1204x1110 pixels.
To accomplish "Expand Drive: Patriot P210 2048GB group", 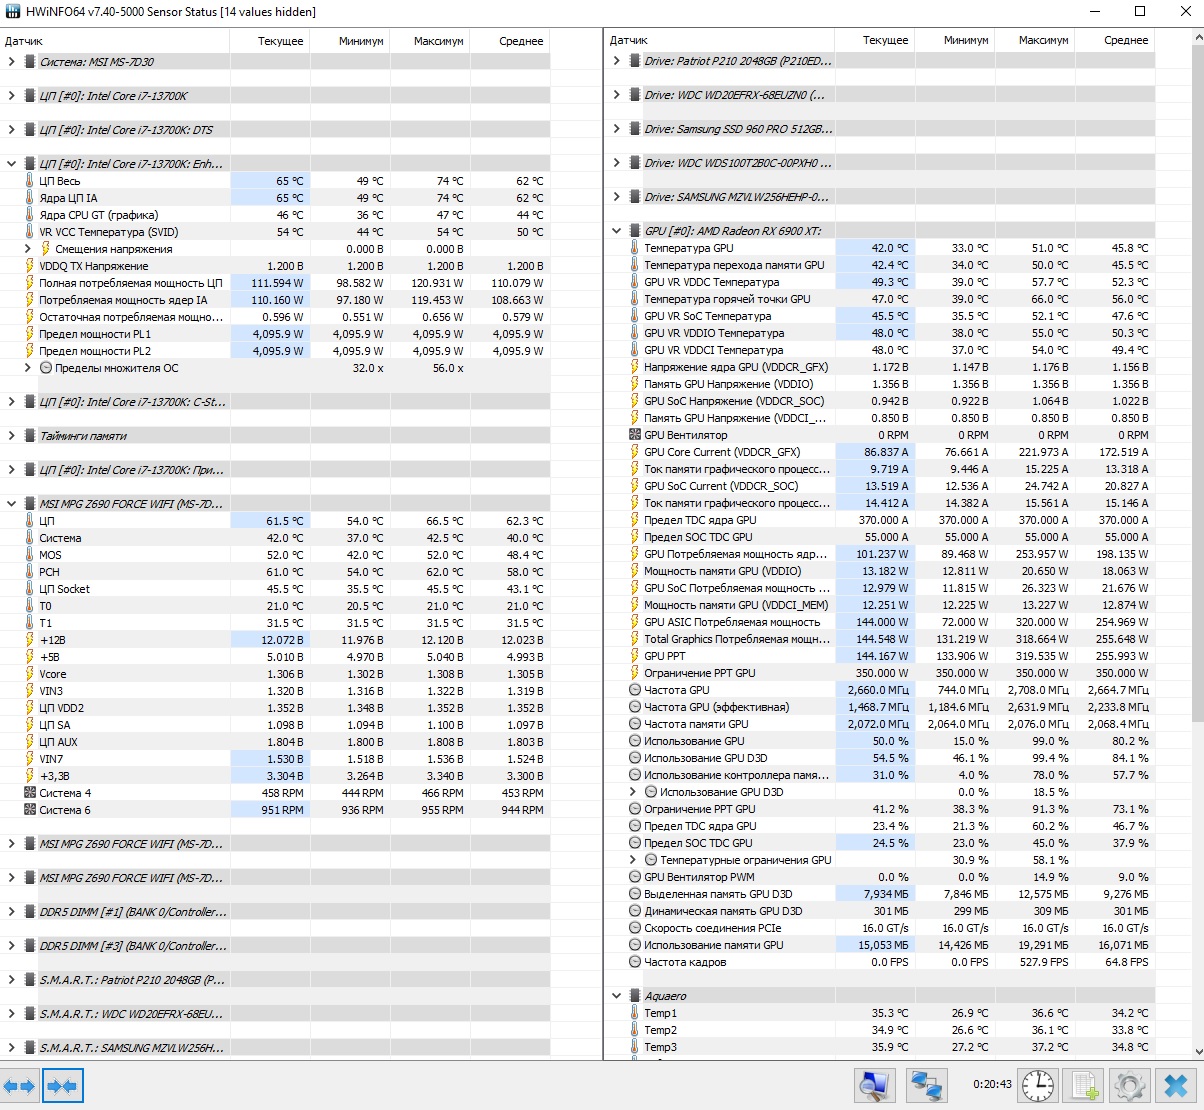I will pos(616,61).
